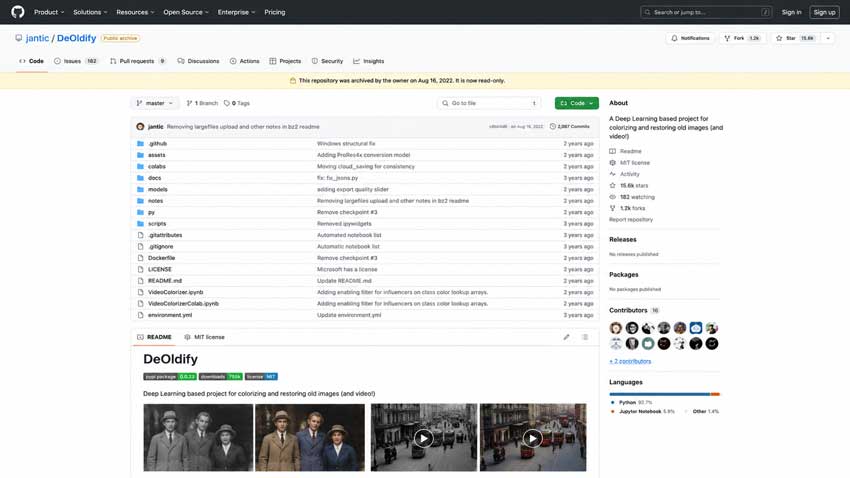850x478 pixels.
Task: Open the Security tab
Action: tap(327, 61)
